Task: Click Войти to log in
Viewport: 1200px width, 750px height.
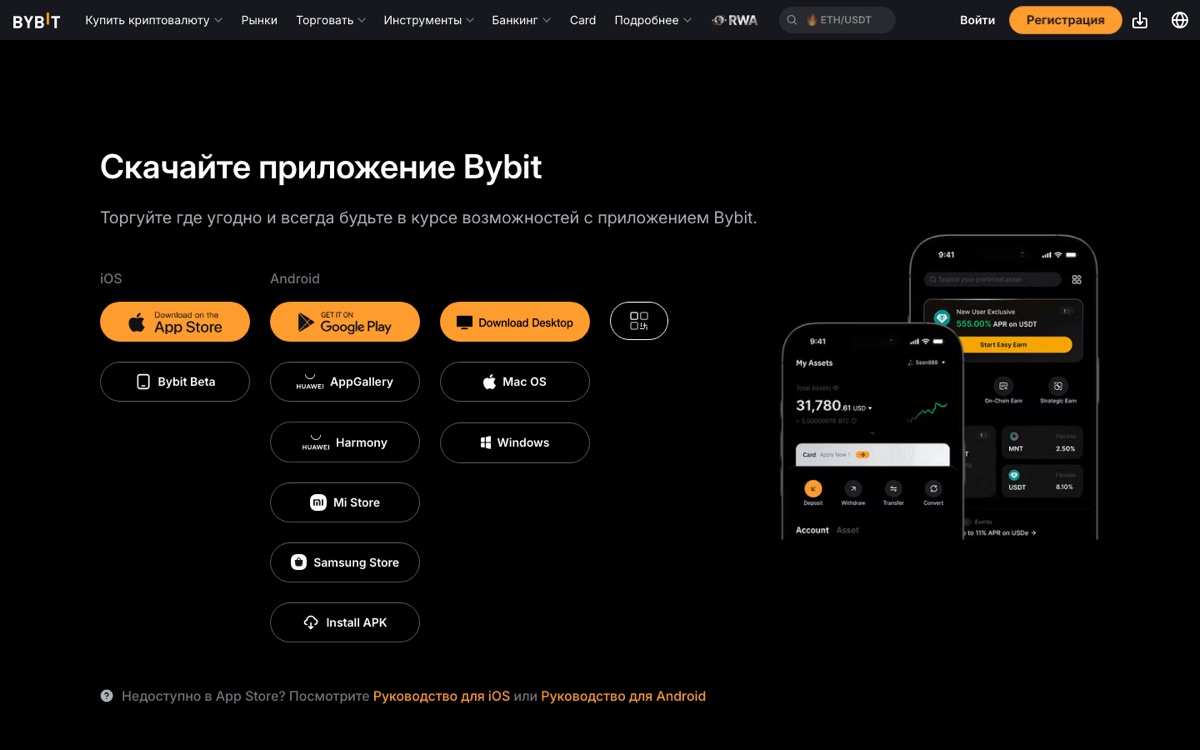Action: click(977, 20)
